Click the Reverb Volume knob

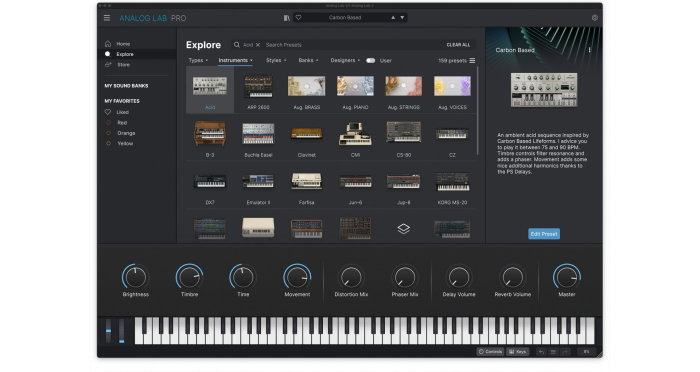click(x=512, y=277)
